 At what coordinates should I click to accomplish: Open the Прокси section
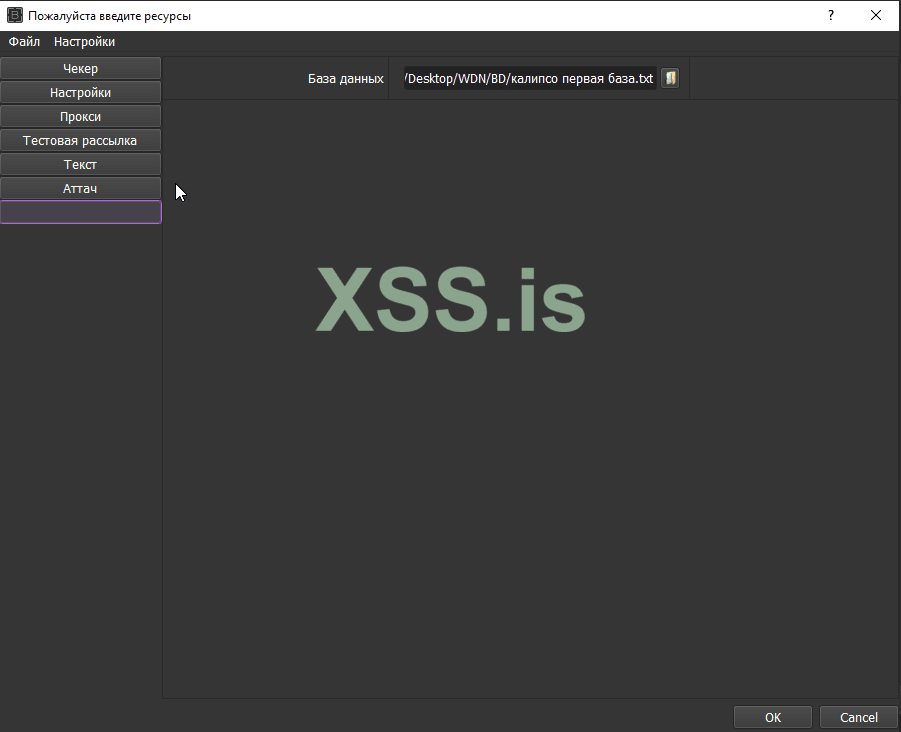[x=80, y=117]
